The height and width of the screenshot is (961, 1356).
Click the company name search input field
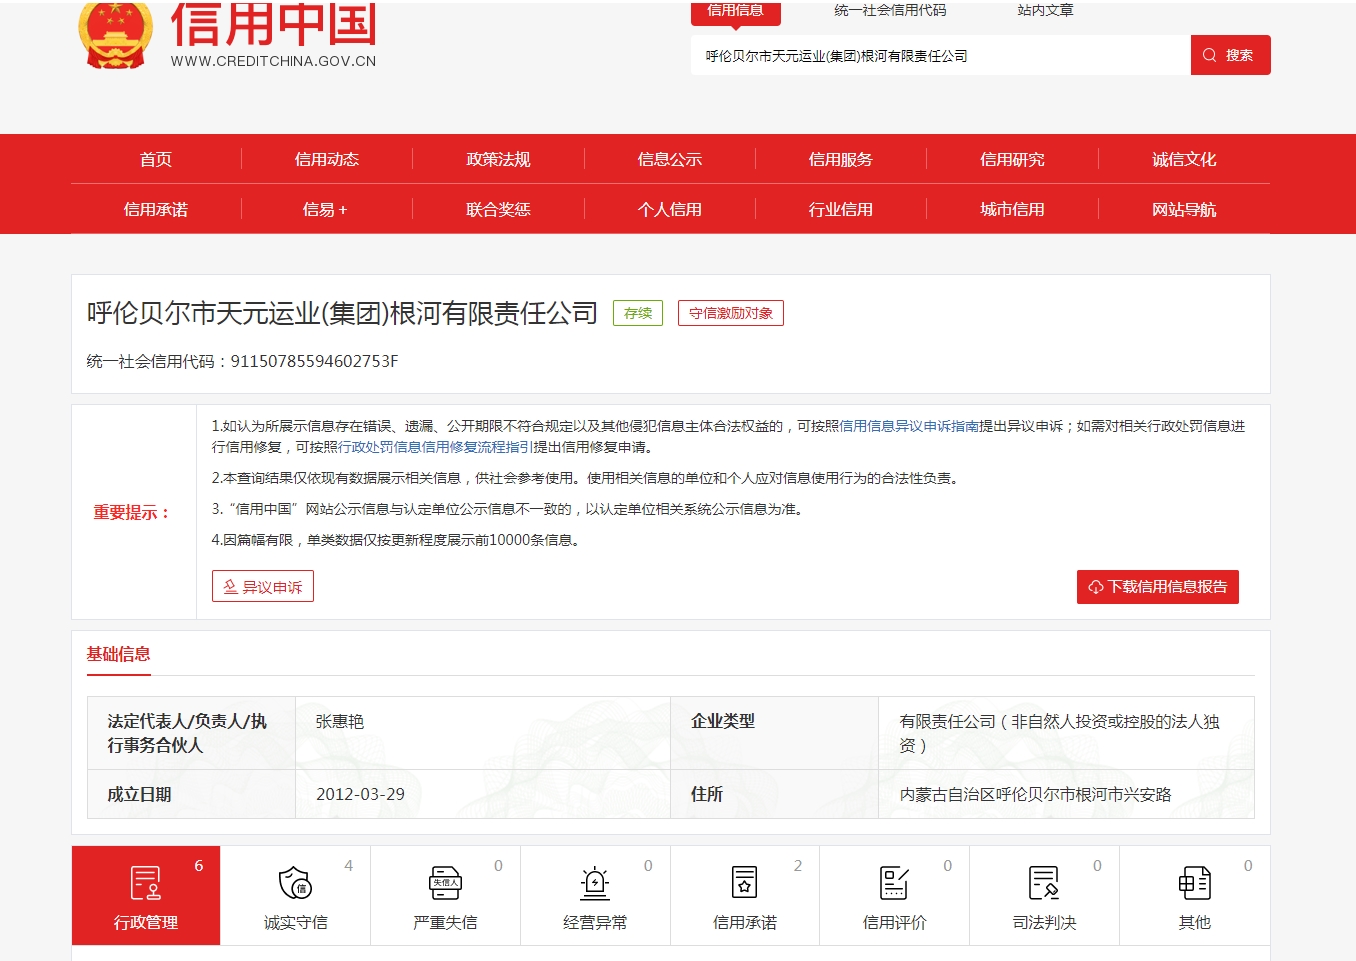(941, 55)
